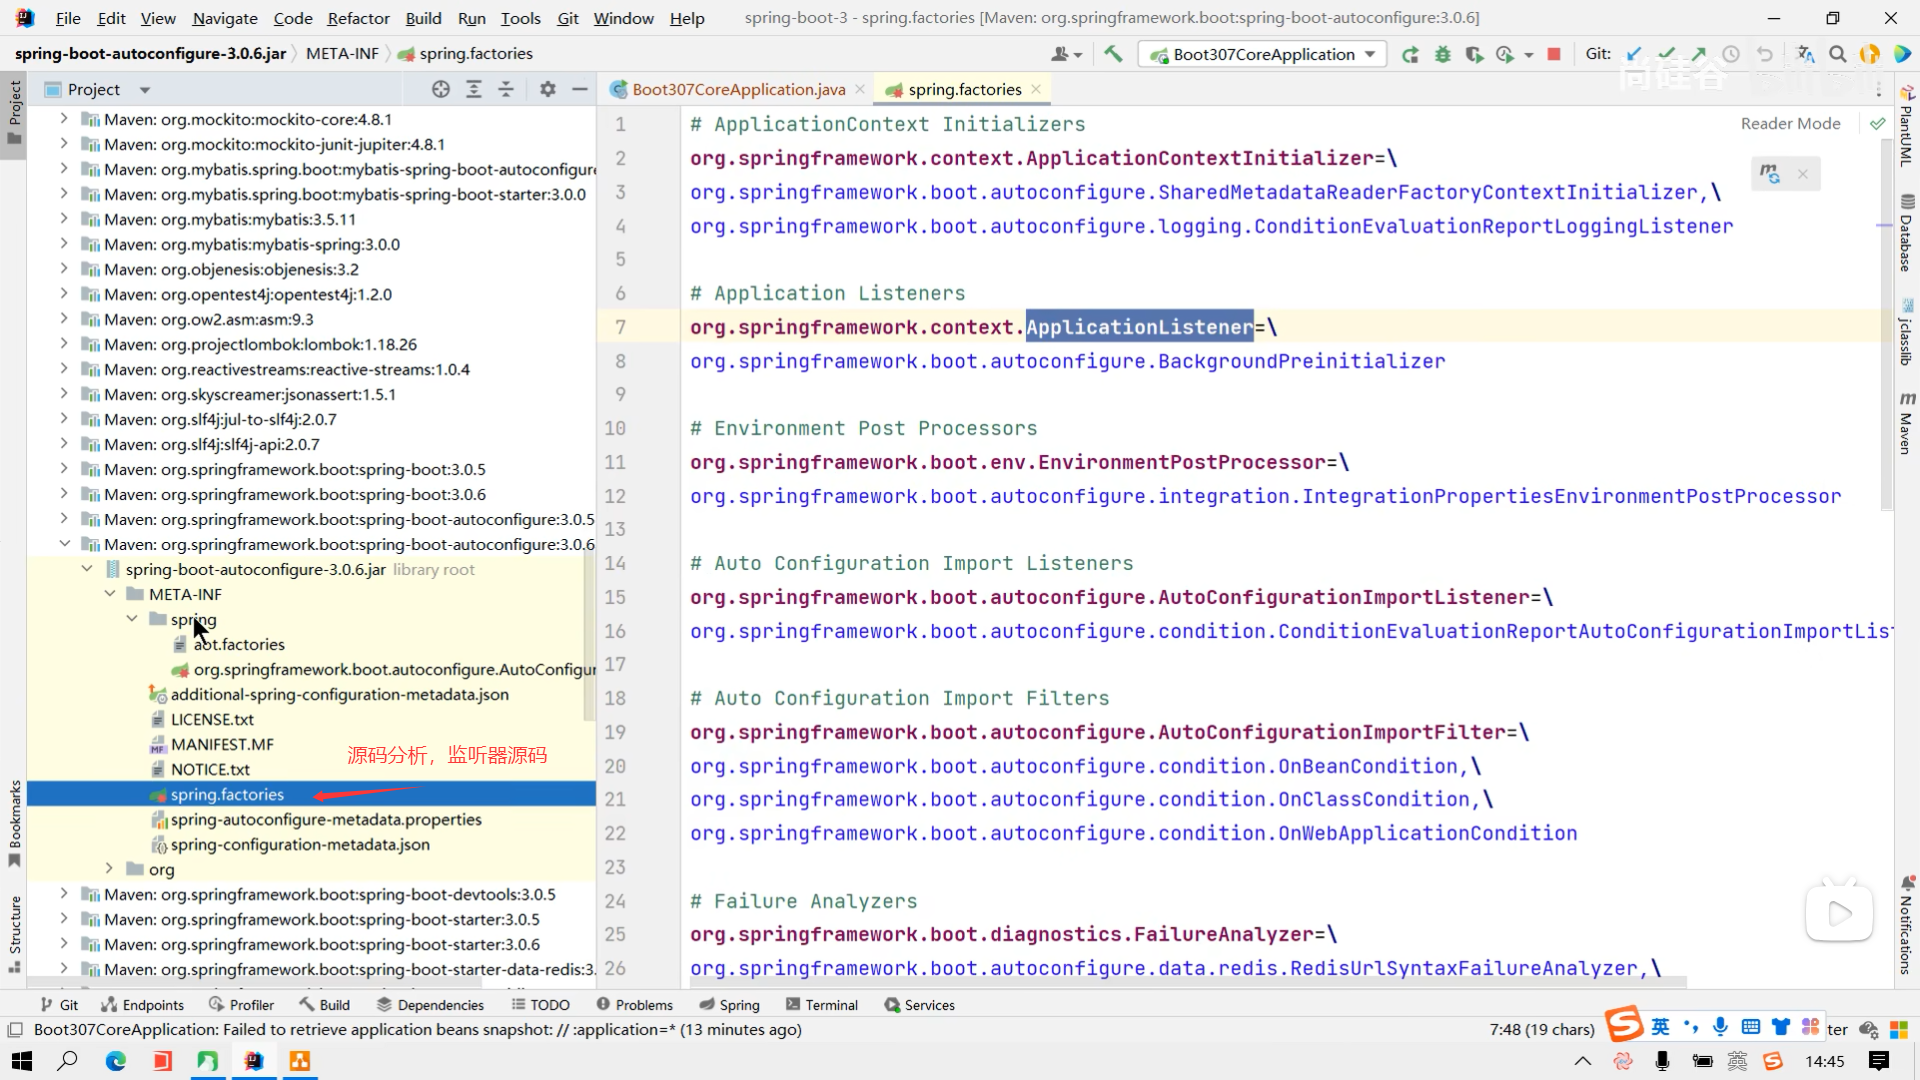Expand the org folder in the jar
Viewport: 1920px width, 1080px height.
click(x=110, y=869)
